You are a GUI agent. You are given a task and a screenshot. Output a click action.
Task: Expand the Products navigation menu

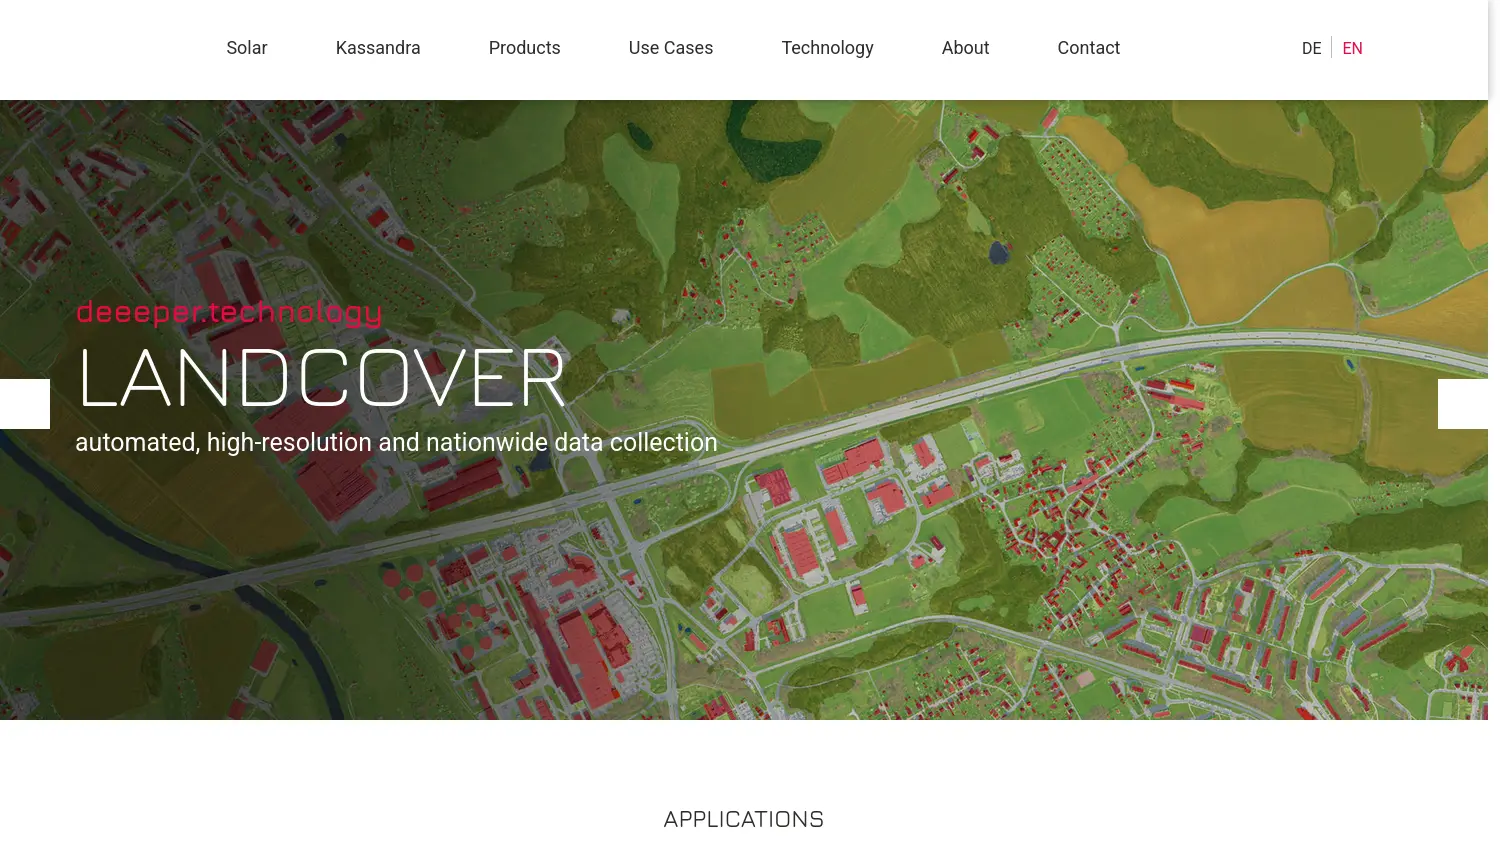click(x=524, y=48)
